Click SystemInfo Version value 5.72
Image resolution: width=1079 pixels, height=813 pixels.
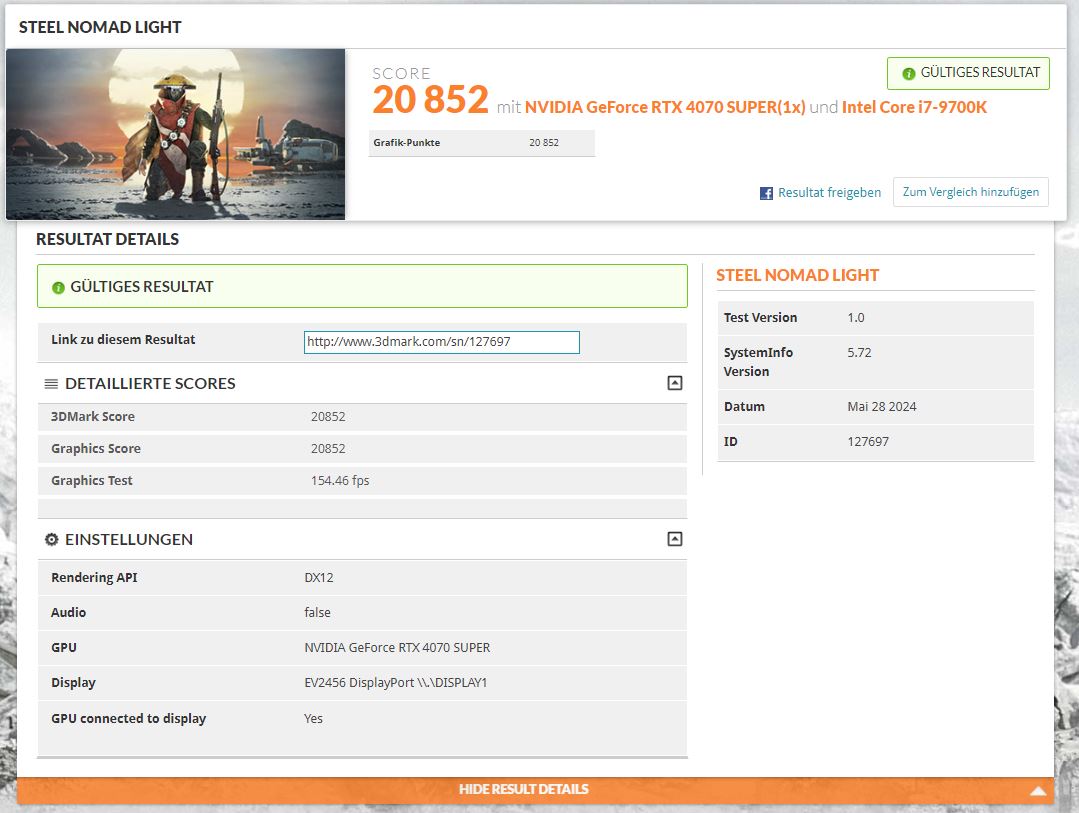tap(859, 352)
